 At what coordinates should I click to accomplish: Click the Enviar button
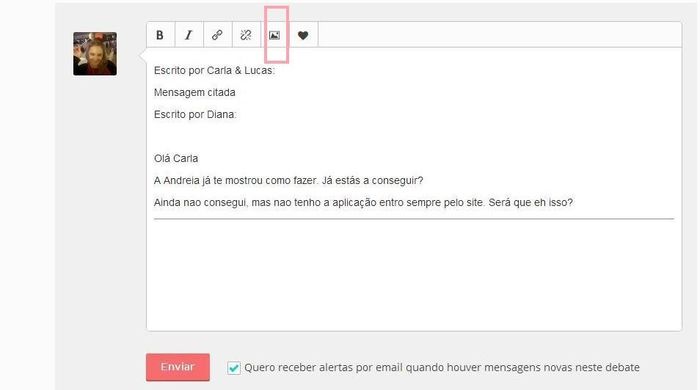click(178, 367)
